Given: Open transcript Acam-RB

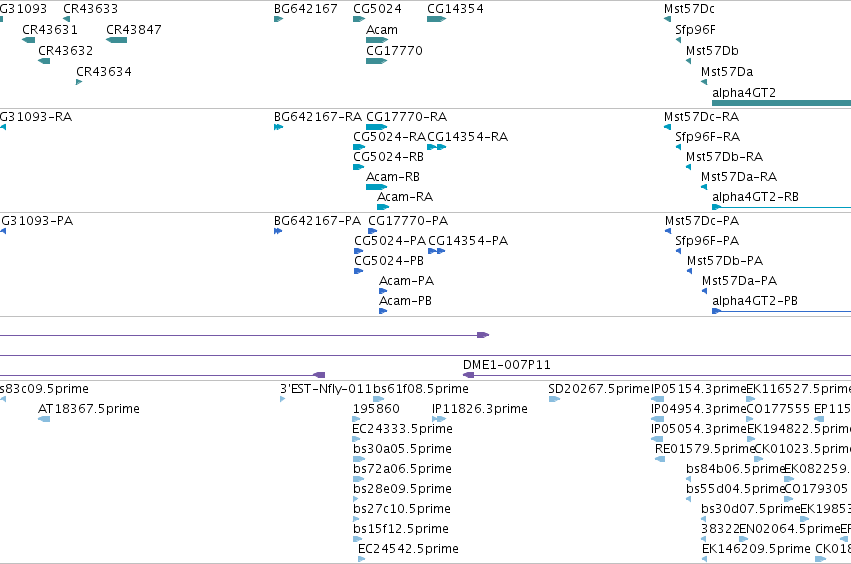Looking at the screenshot, I should coord(392,177).
